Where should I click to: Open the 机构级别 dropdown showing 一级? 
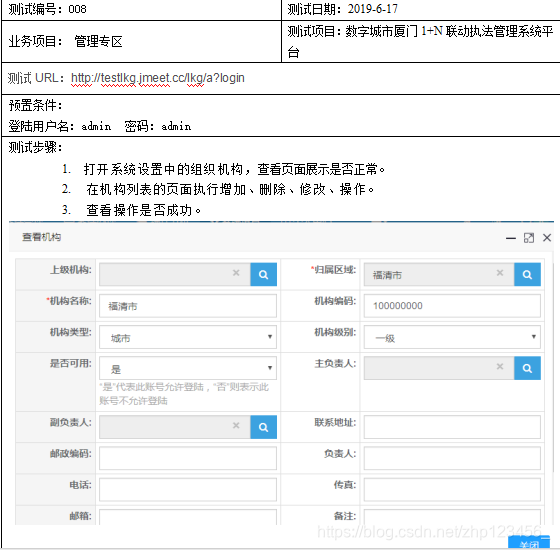pyautogui.click(x=452, y=337)
